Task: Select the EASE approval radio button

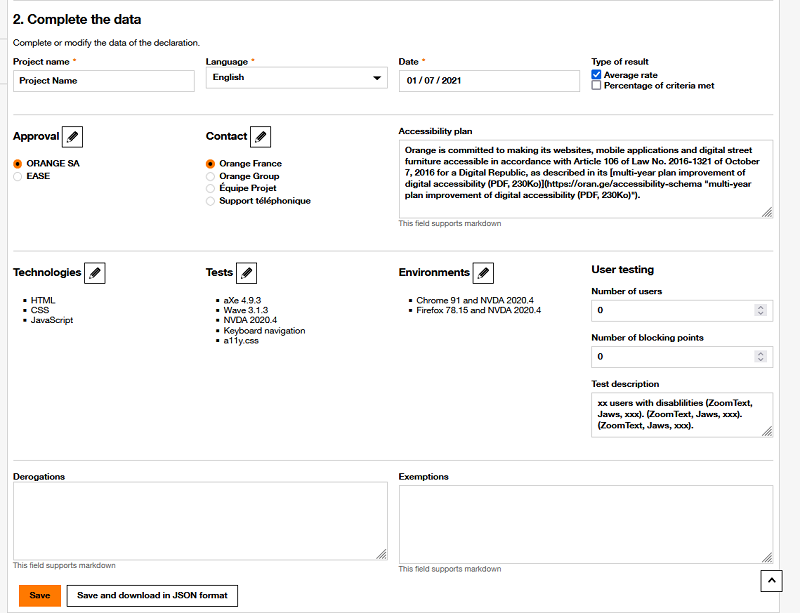Action: click(17, 176)
